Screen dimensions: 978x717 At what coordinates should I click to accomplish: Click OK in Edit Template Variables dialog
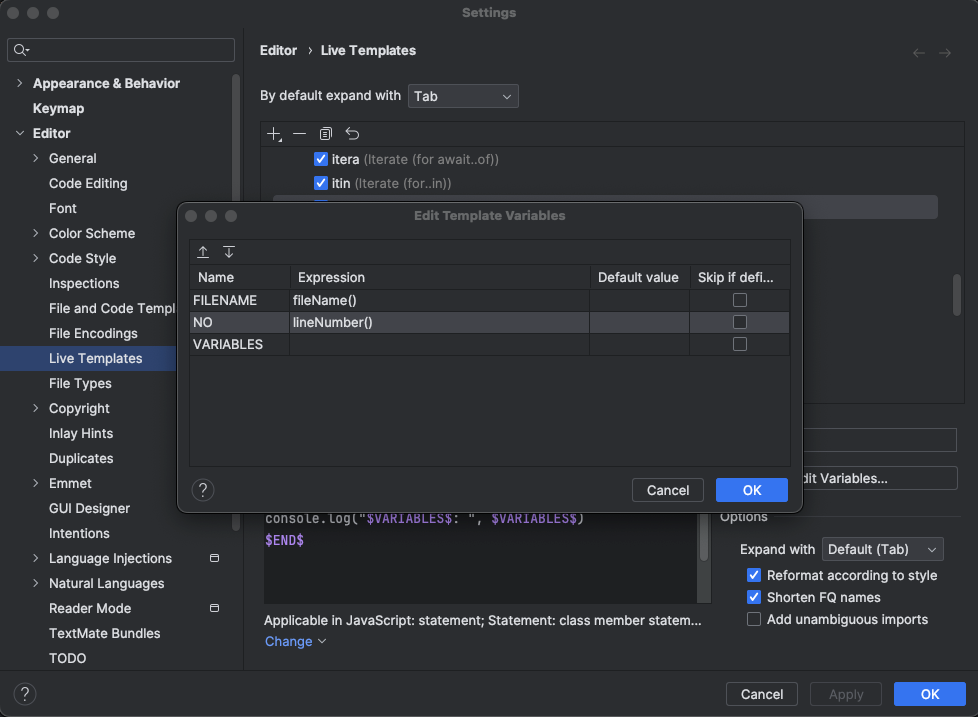click(x=752, y=490)
